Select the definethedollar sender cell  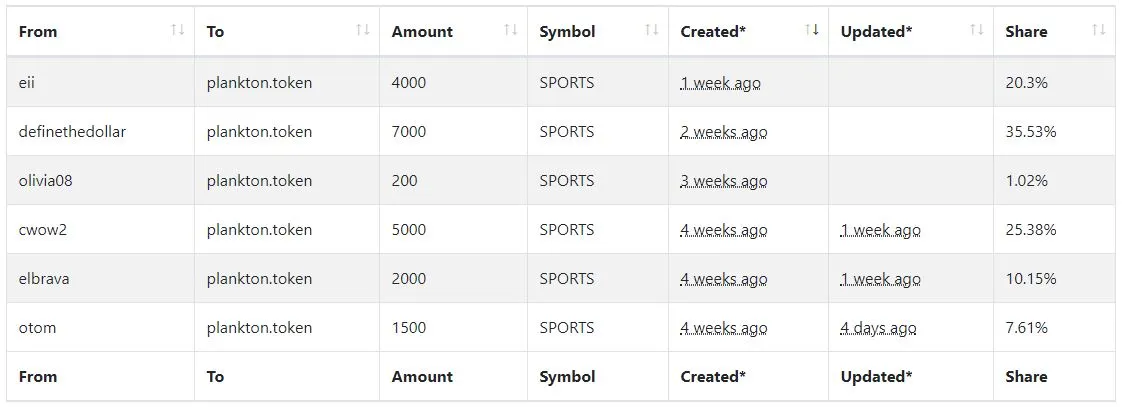(101, 132)
